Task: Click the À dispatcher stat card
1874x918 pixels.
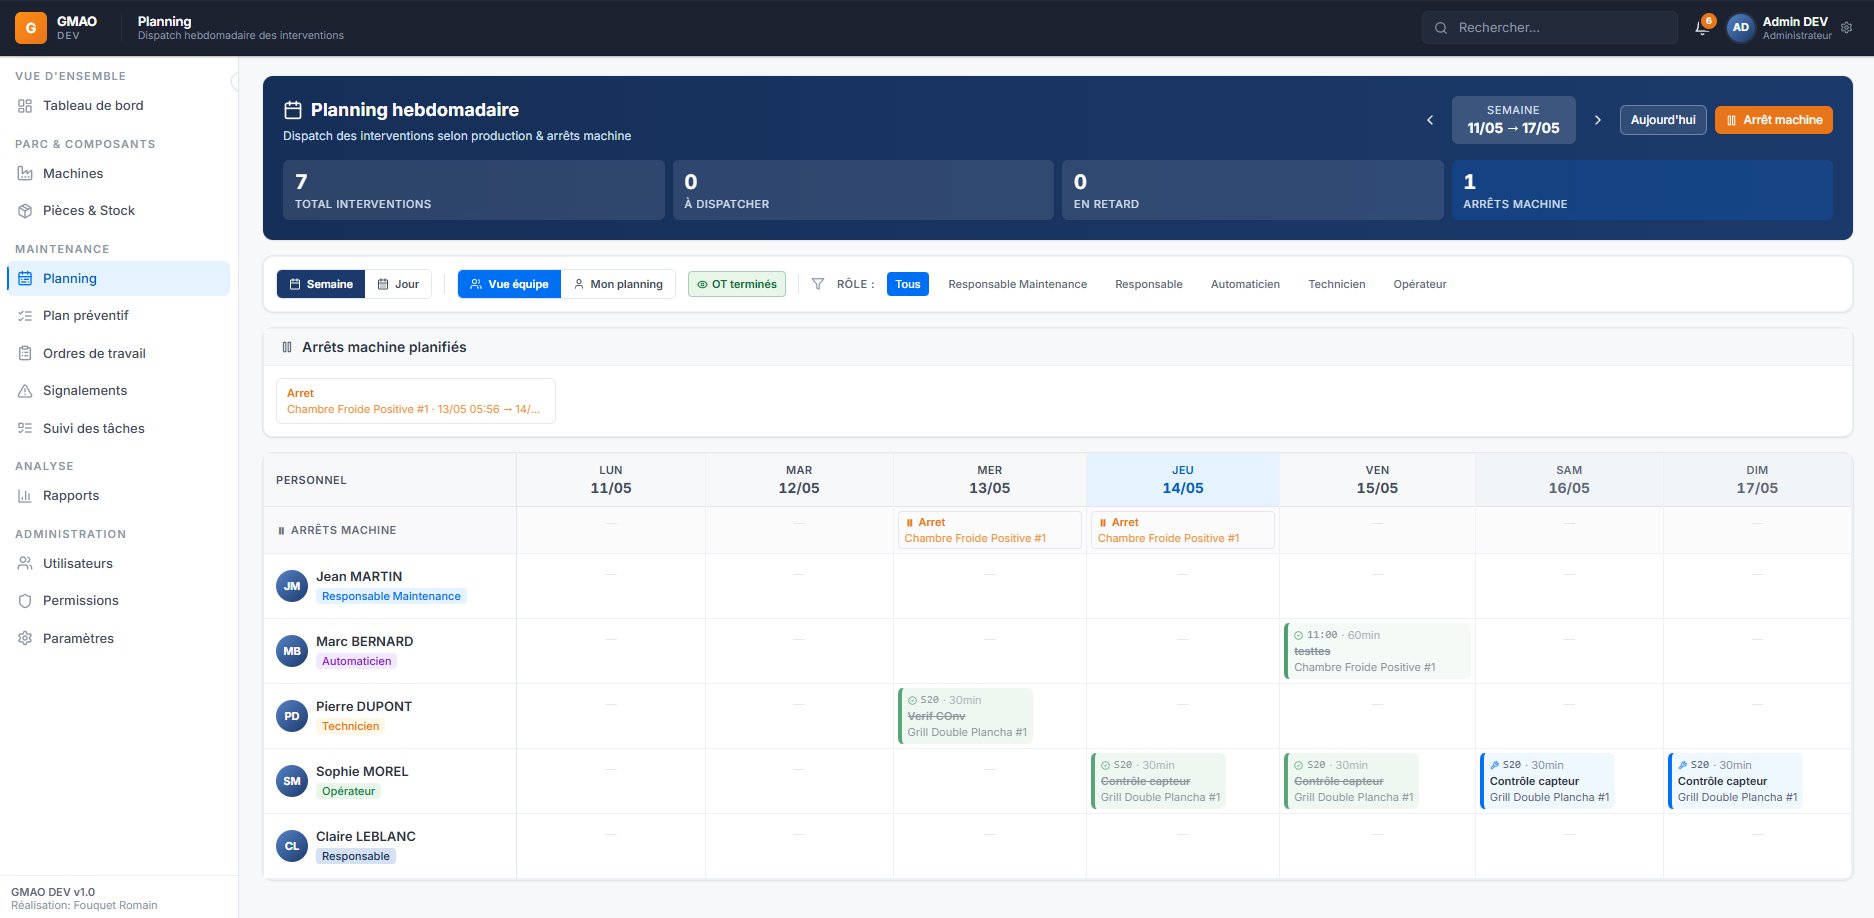Action: 863,190
